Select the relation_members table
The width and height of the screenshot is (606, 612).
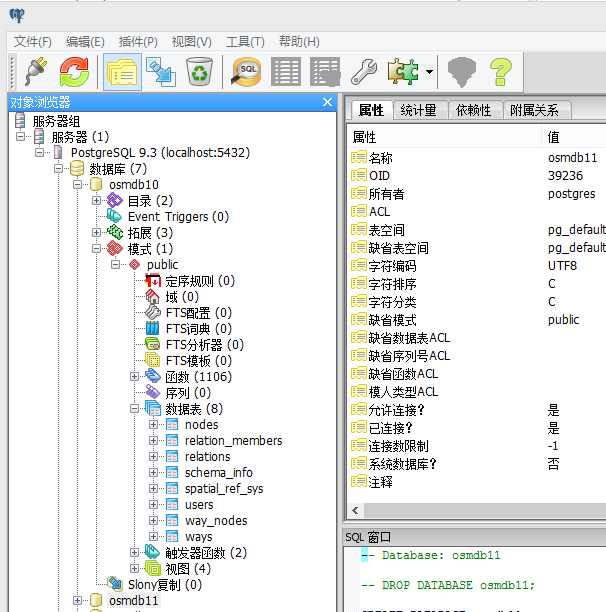[233, 441]
